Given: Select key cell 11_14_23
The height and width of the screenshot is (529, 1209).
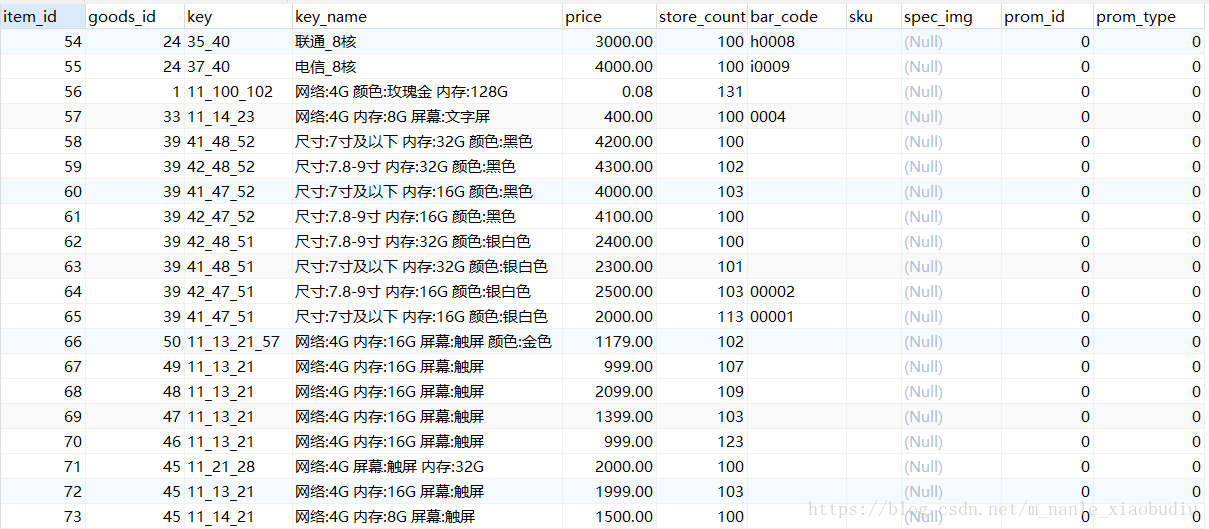Looking at the screenshot, I should (x=239, y=116).
